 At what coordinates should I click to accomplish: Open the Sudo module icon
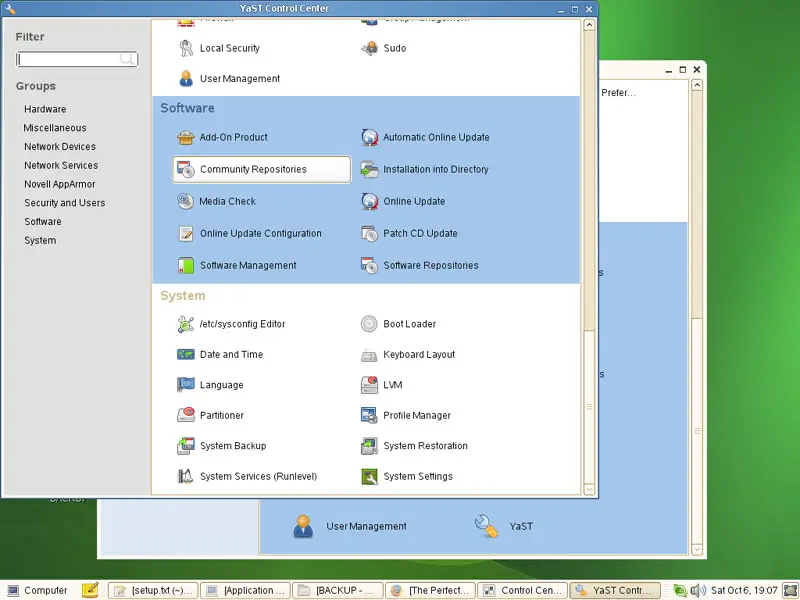click(x=369, y=48)
